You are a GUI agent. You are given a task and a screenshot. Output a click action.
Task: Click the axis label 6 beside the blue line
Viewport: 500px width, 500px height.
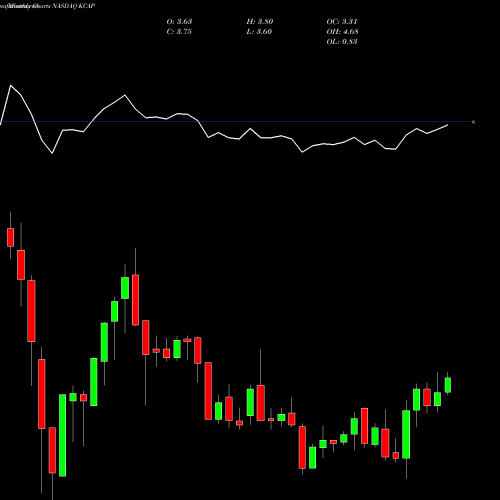[473, 122]
